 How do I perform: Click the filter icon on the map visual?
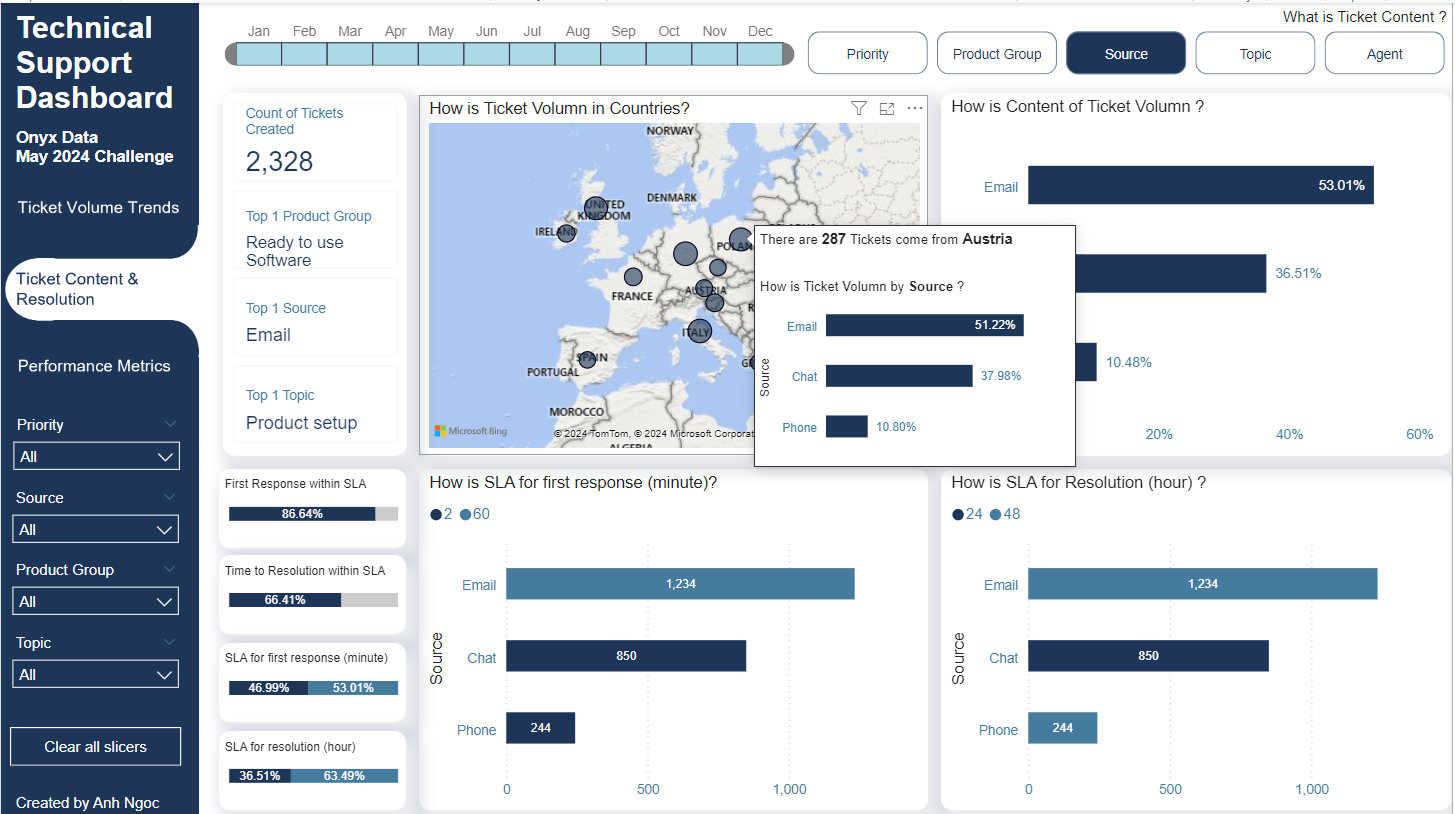pos(858,108)
